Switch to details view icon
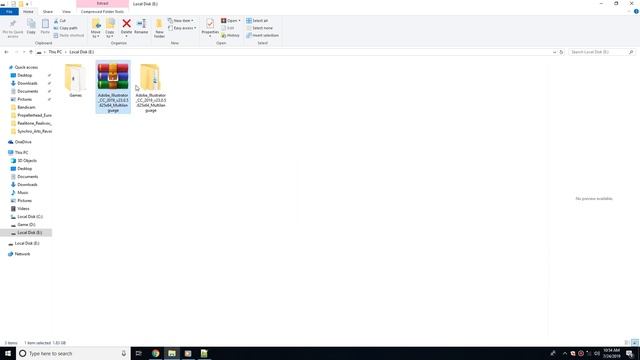This screenshot has width=640, height=360. pyautogui.click(x=627, y=343)
